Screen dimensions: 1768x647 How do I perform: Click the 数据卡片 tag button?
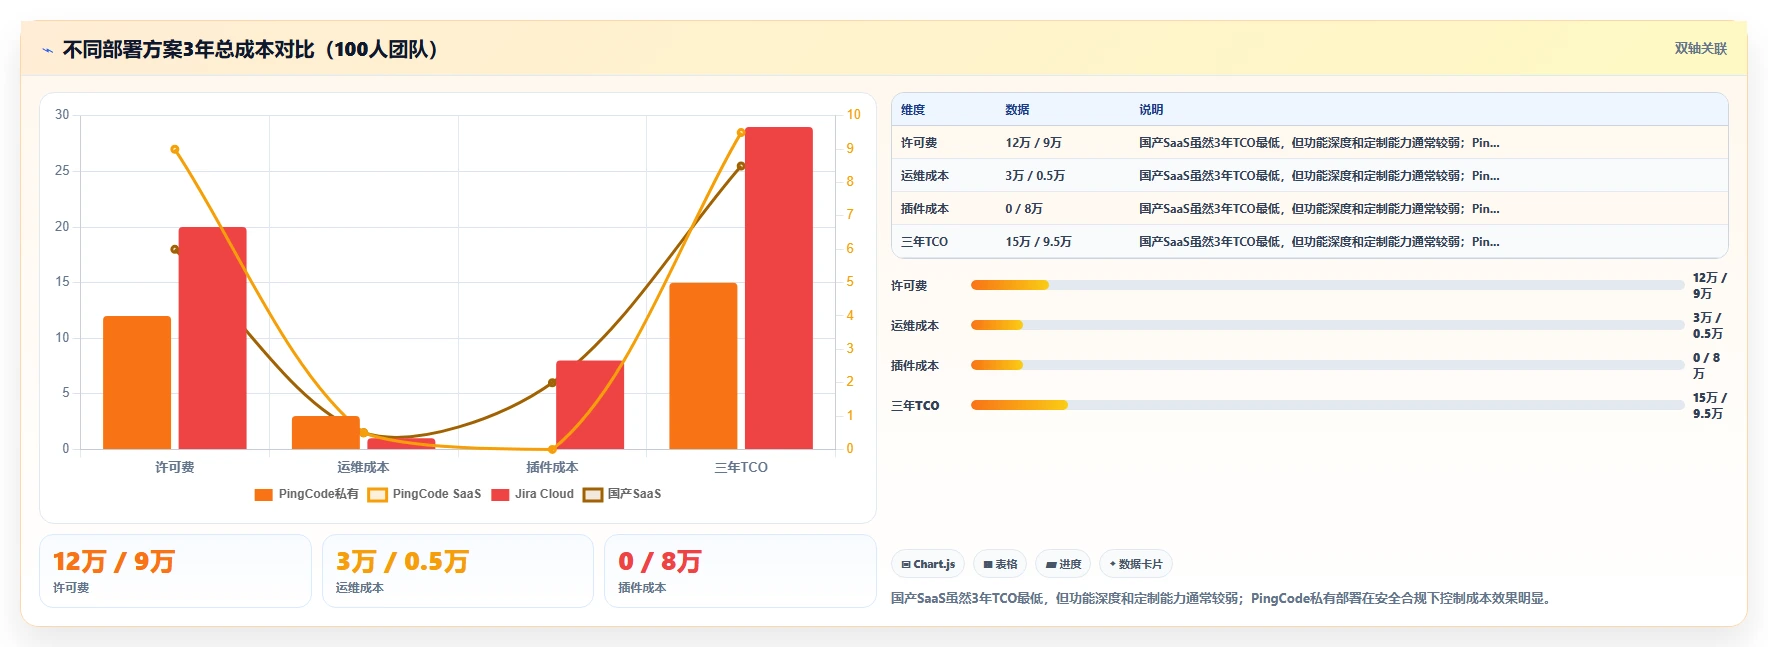tap(1135, 564)
